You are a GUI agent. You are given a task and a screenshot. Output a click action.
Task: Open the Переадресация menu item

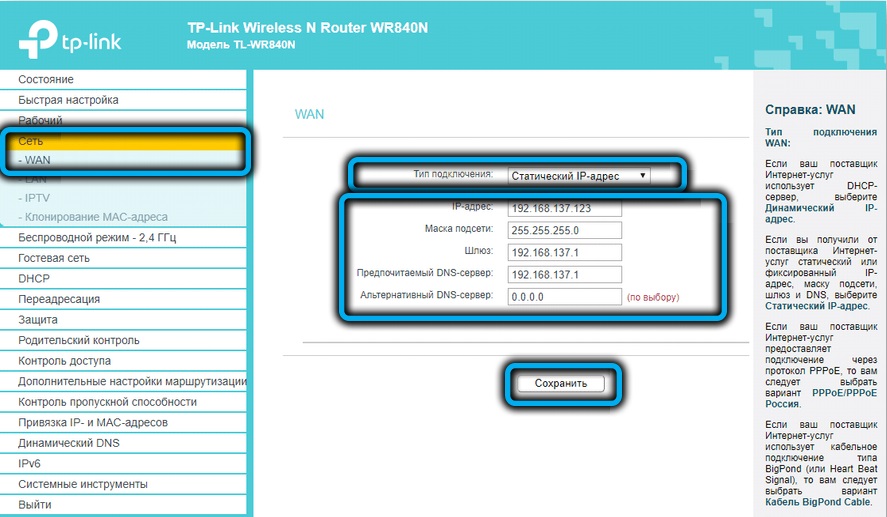(123, 299)
